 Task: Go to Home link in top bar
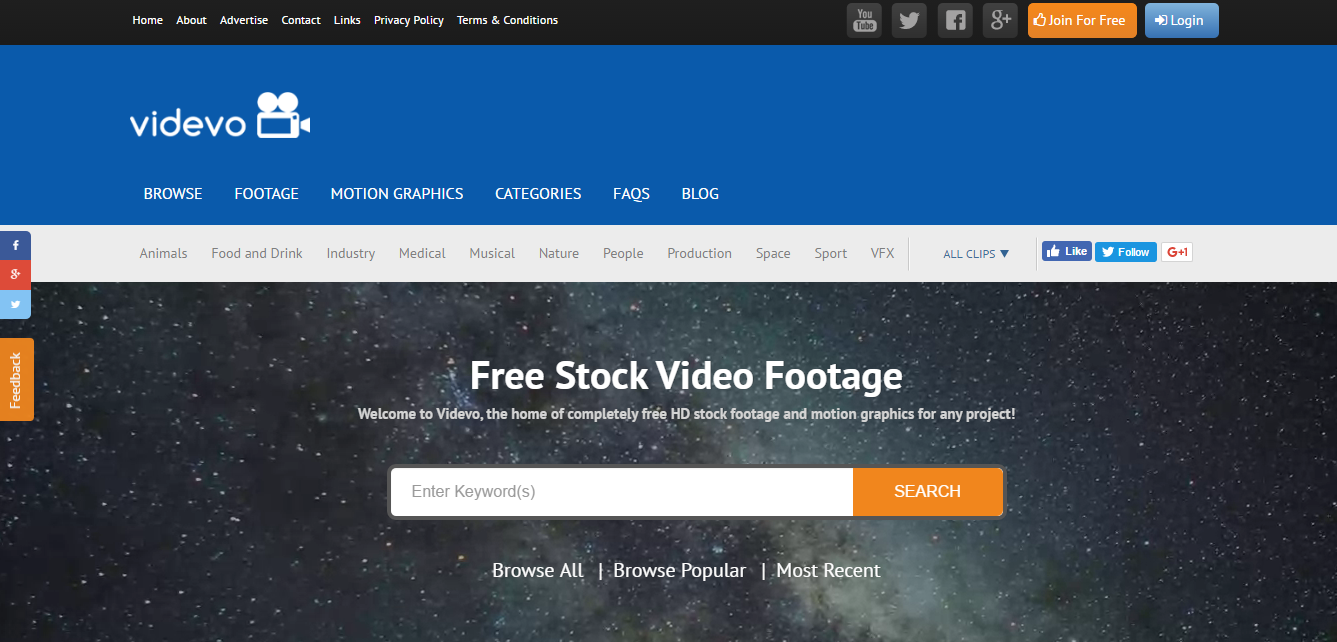pos(147,20)
